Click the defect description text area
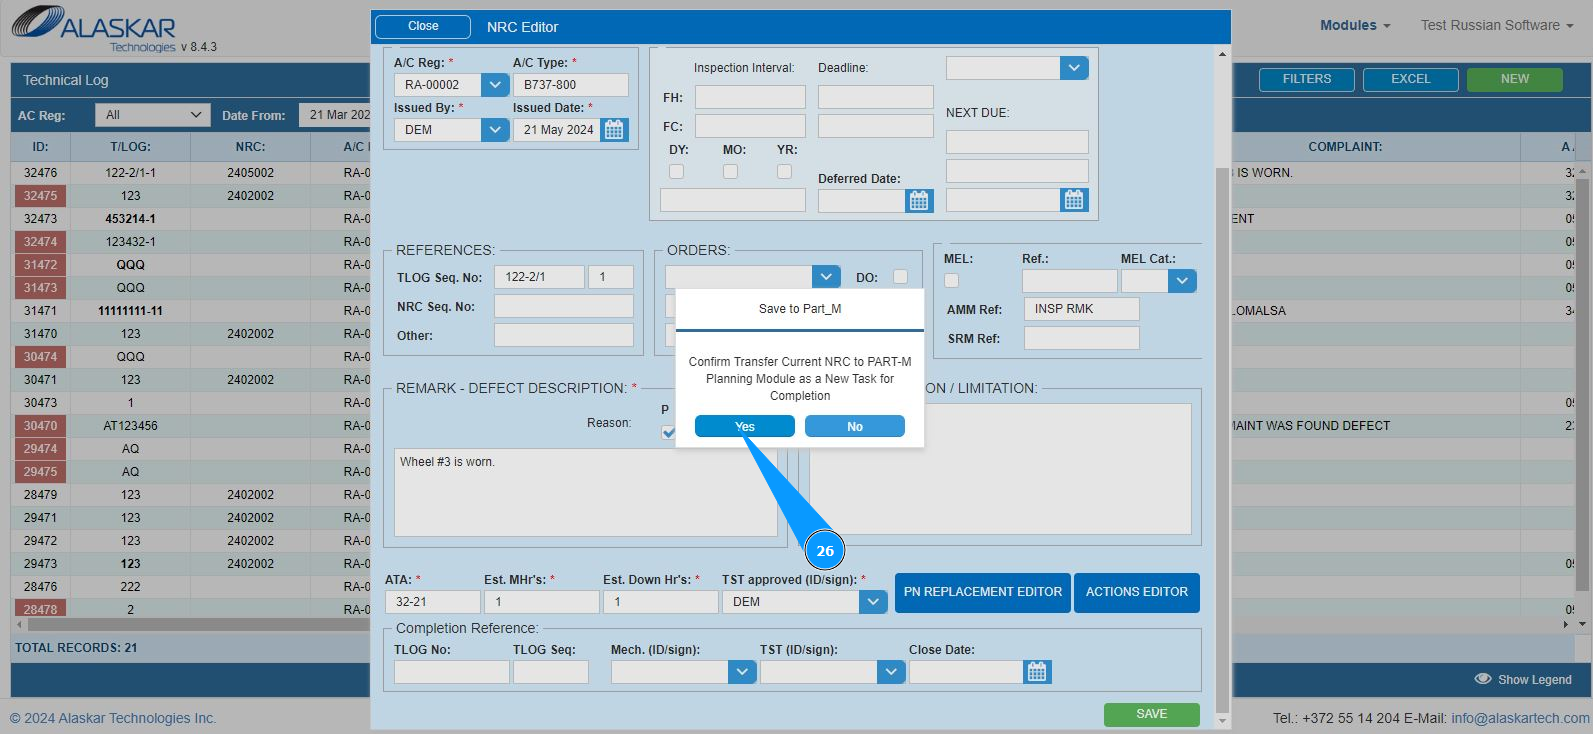The image size is (1593, 734). coord(586,492)
